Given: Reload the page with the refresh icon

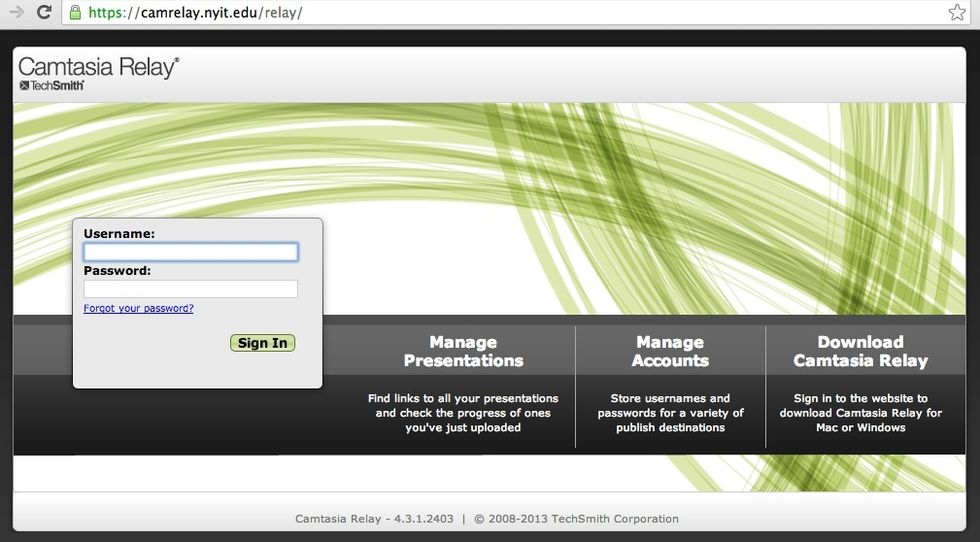Looking at the screenshot, I should [x=44, y=13].
